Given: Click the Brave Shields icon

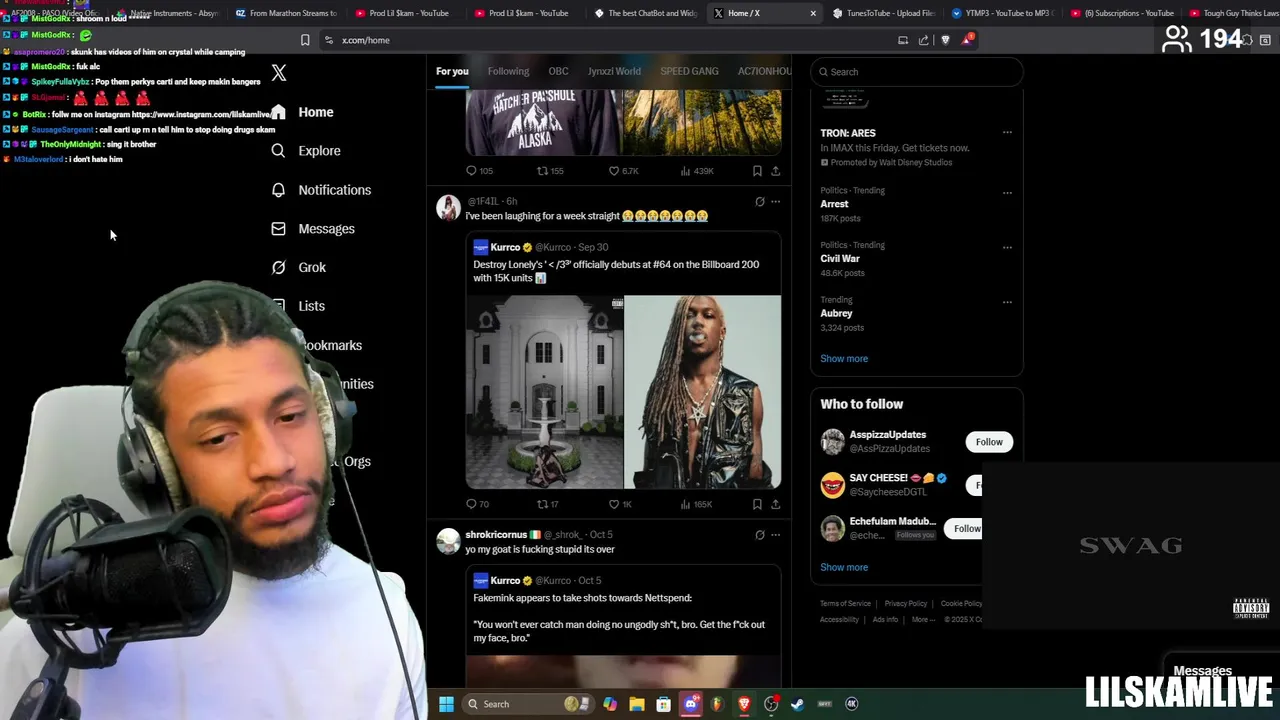Looking at the screenshot, I should tap(945, 40).
